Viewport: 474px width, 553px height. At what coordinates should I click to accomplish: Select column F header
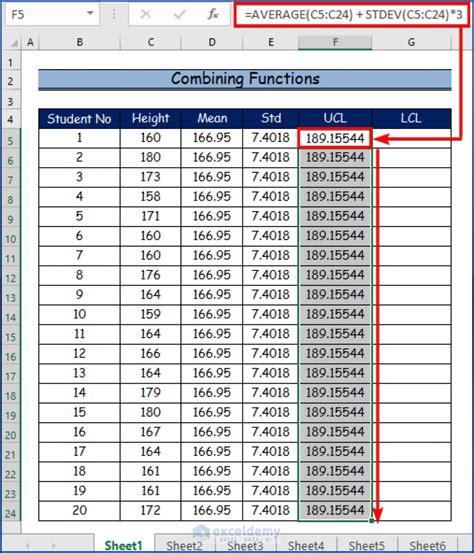[335, 42]
